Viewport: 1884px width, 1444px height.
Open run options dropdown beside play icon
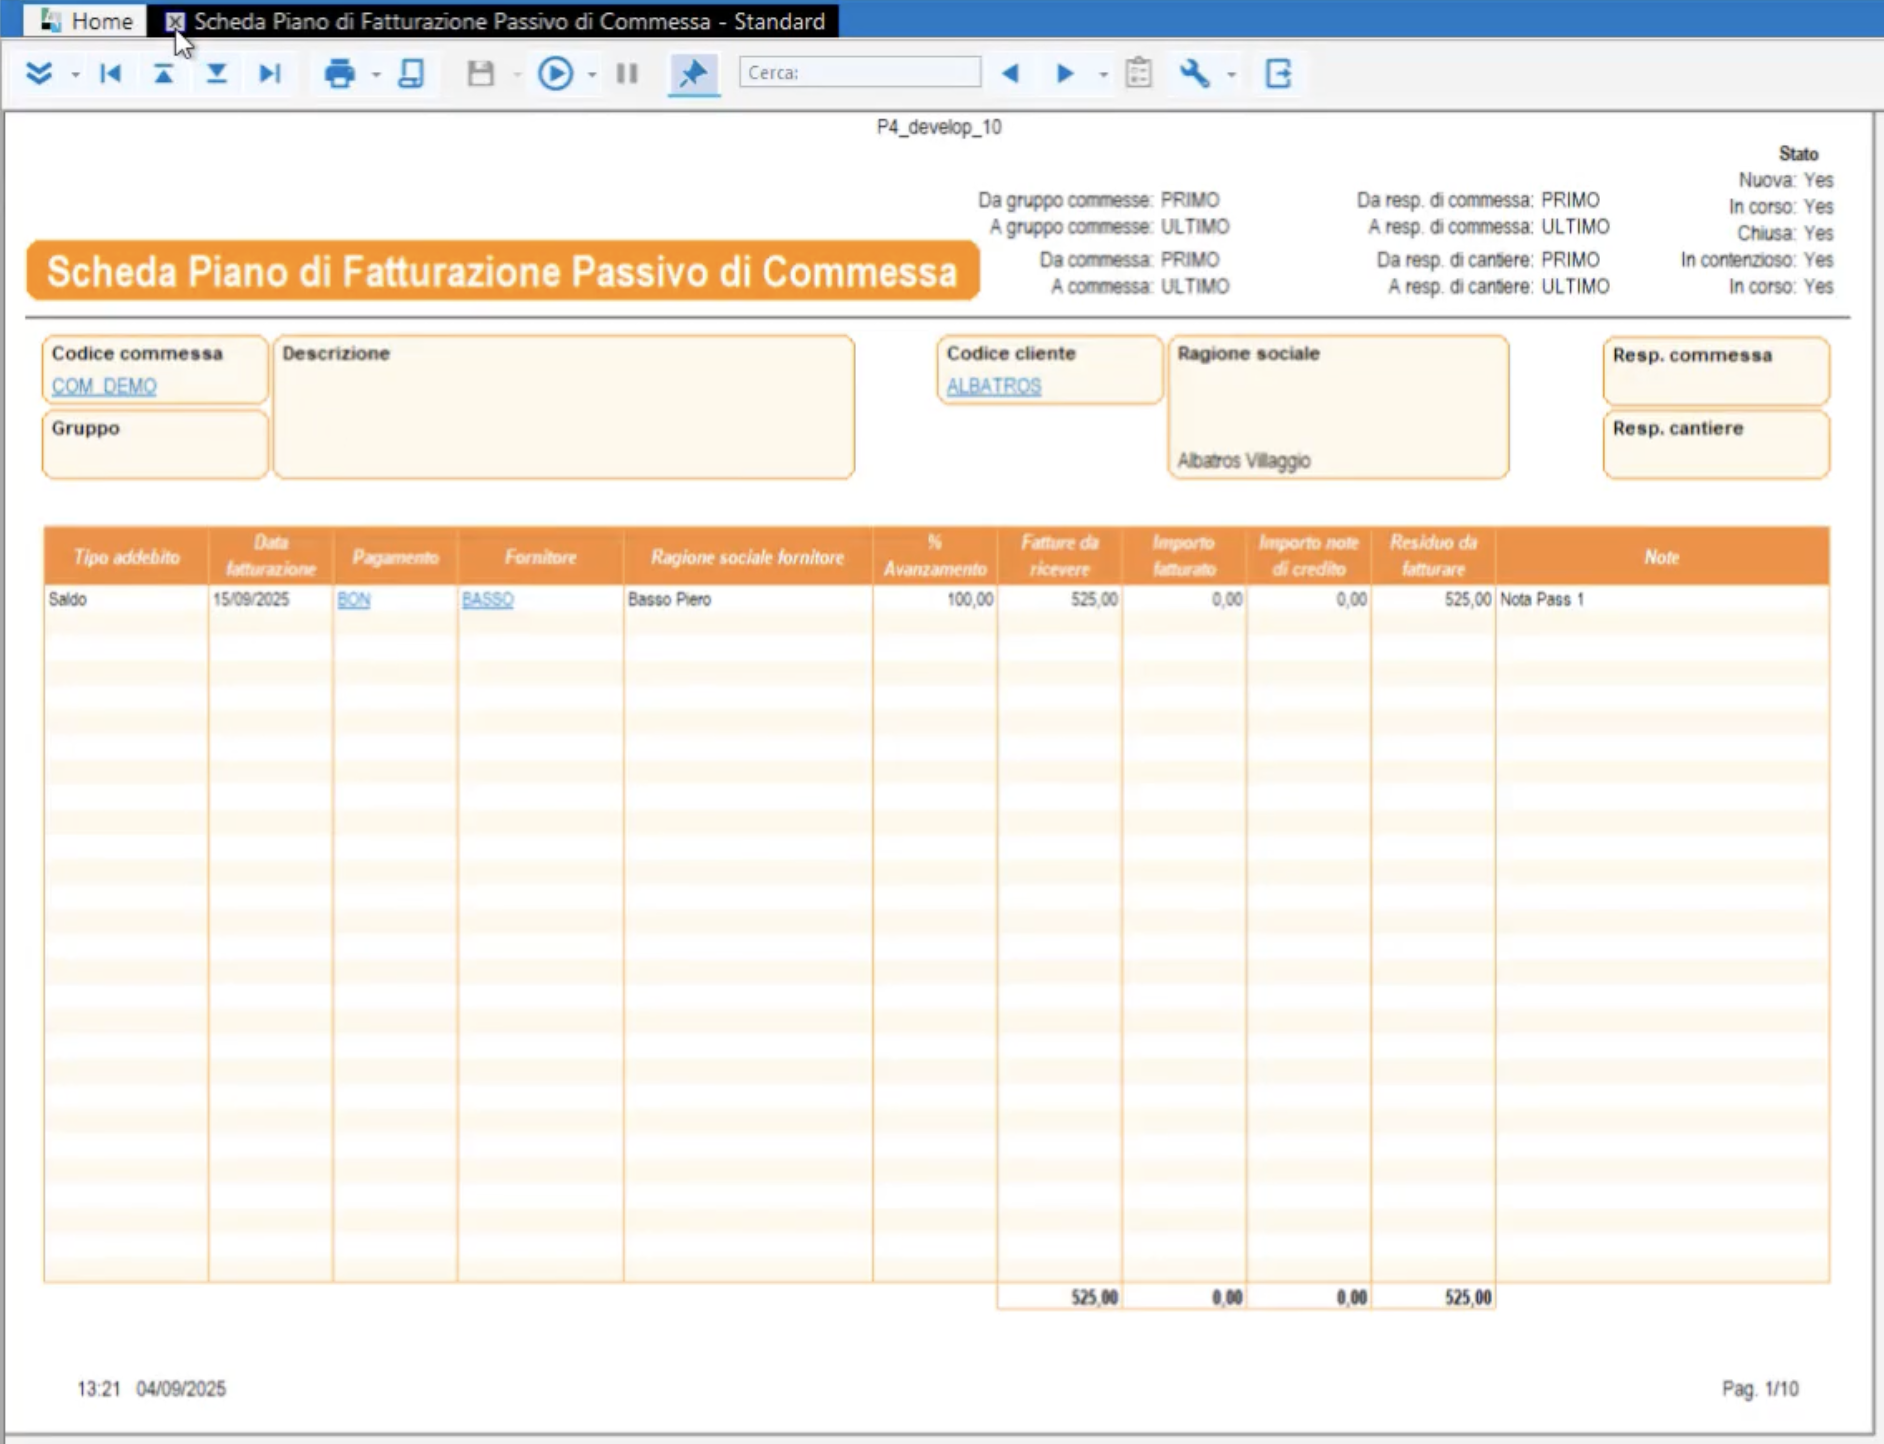(x=592, y=74)
